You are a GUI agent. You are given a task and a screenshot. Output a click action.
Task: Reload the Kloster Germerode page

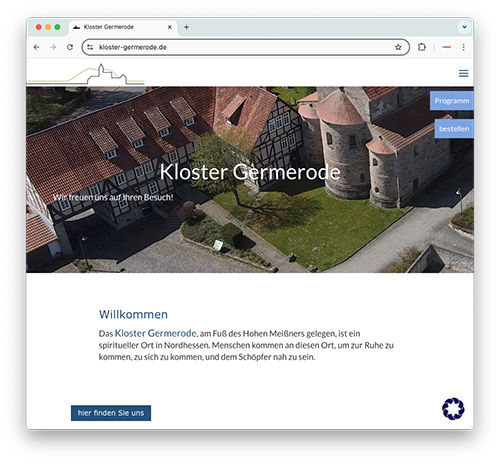70,47
